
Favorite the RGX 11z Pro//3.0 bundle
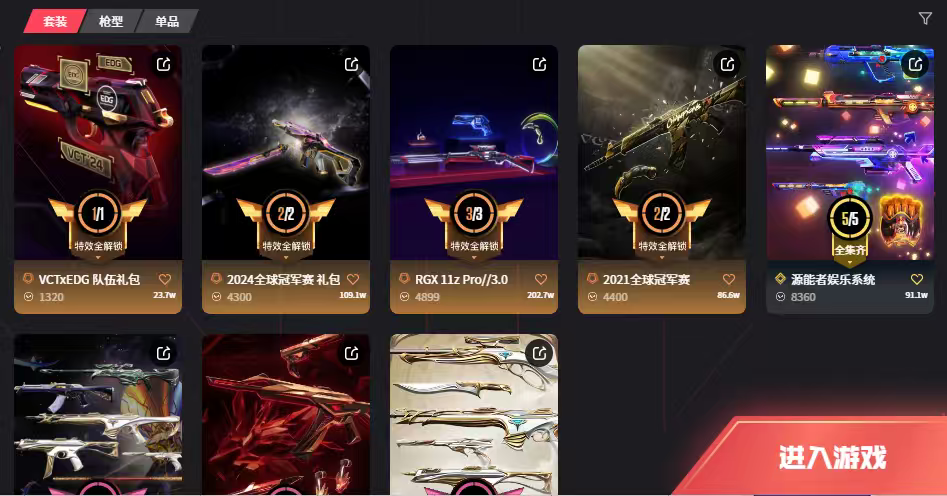(541, 279)
